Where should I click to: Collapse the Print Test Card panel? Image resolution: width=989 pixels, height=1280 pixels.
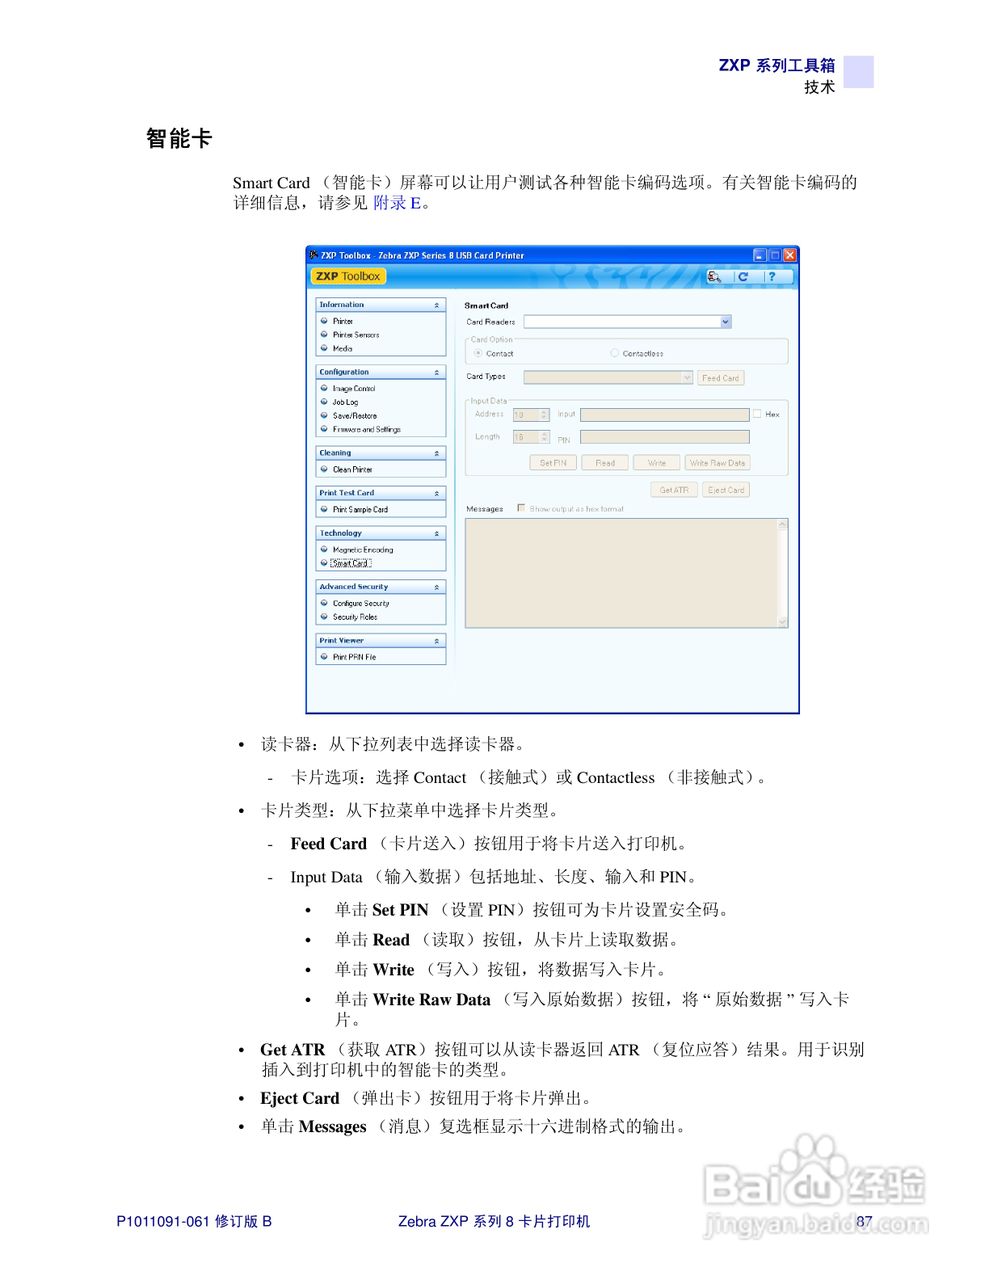point(436,493)
